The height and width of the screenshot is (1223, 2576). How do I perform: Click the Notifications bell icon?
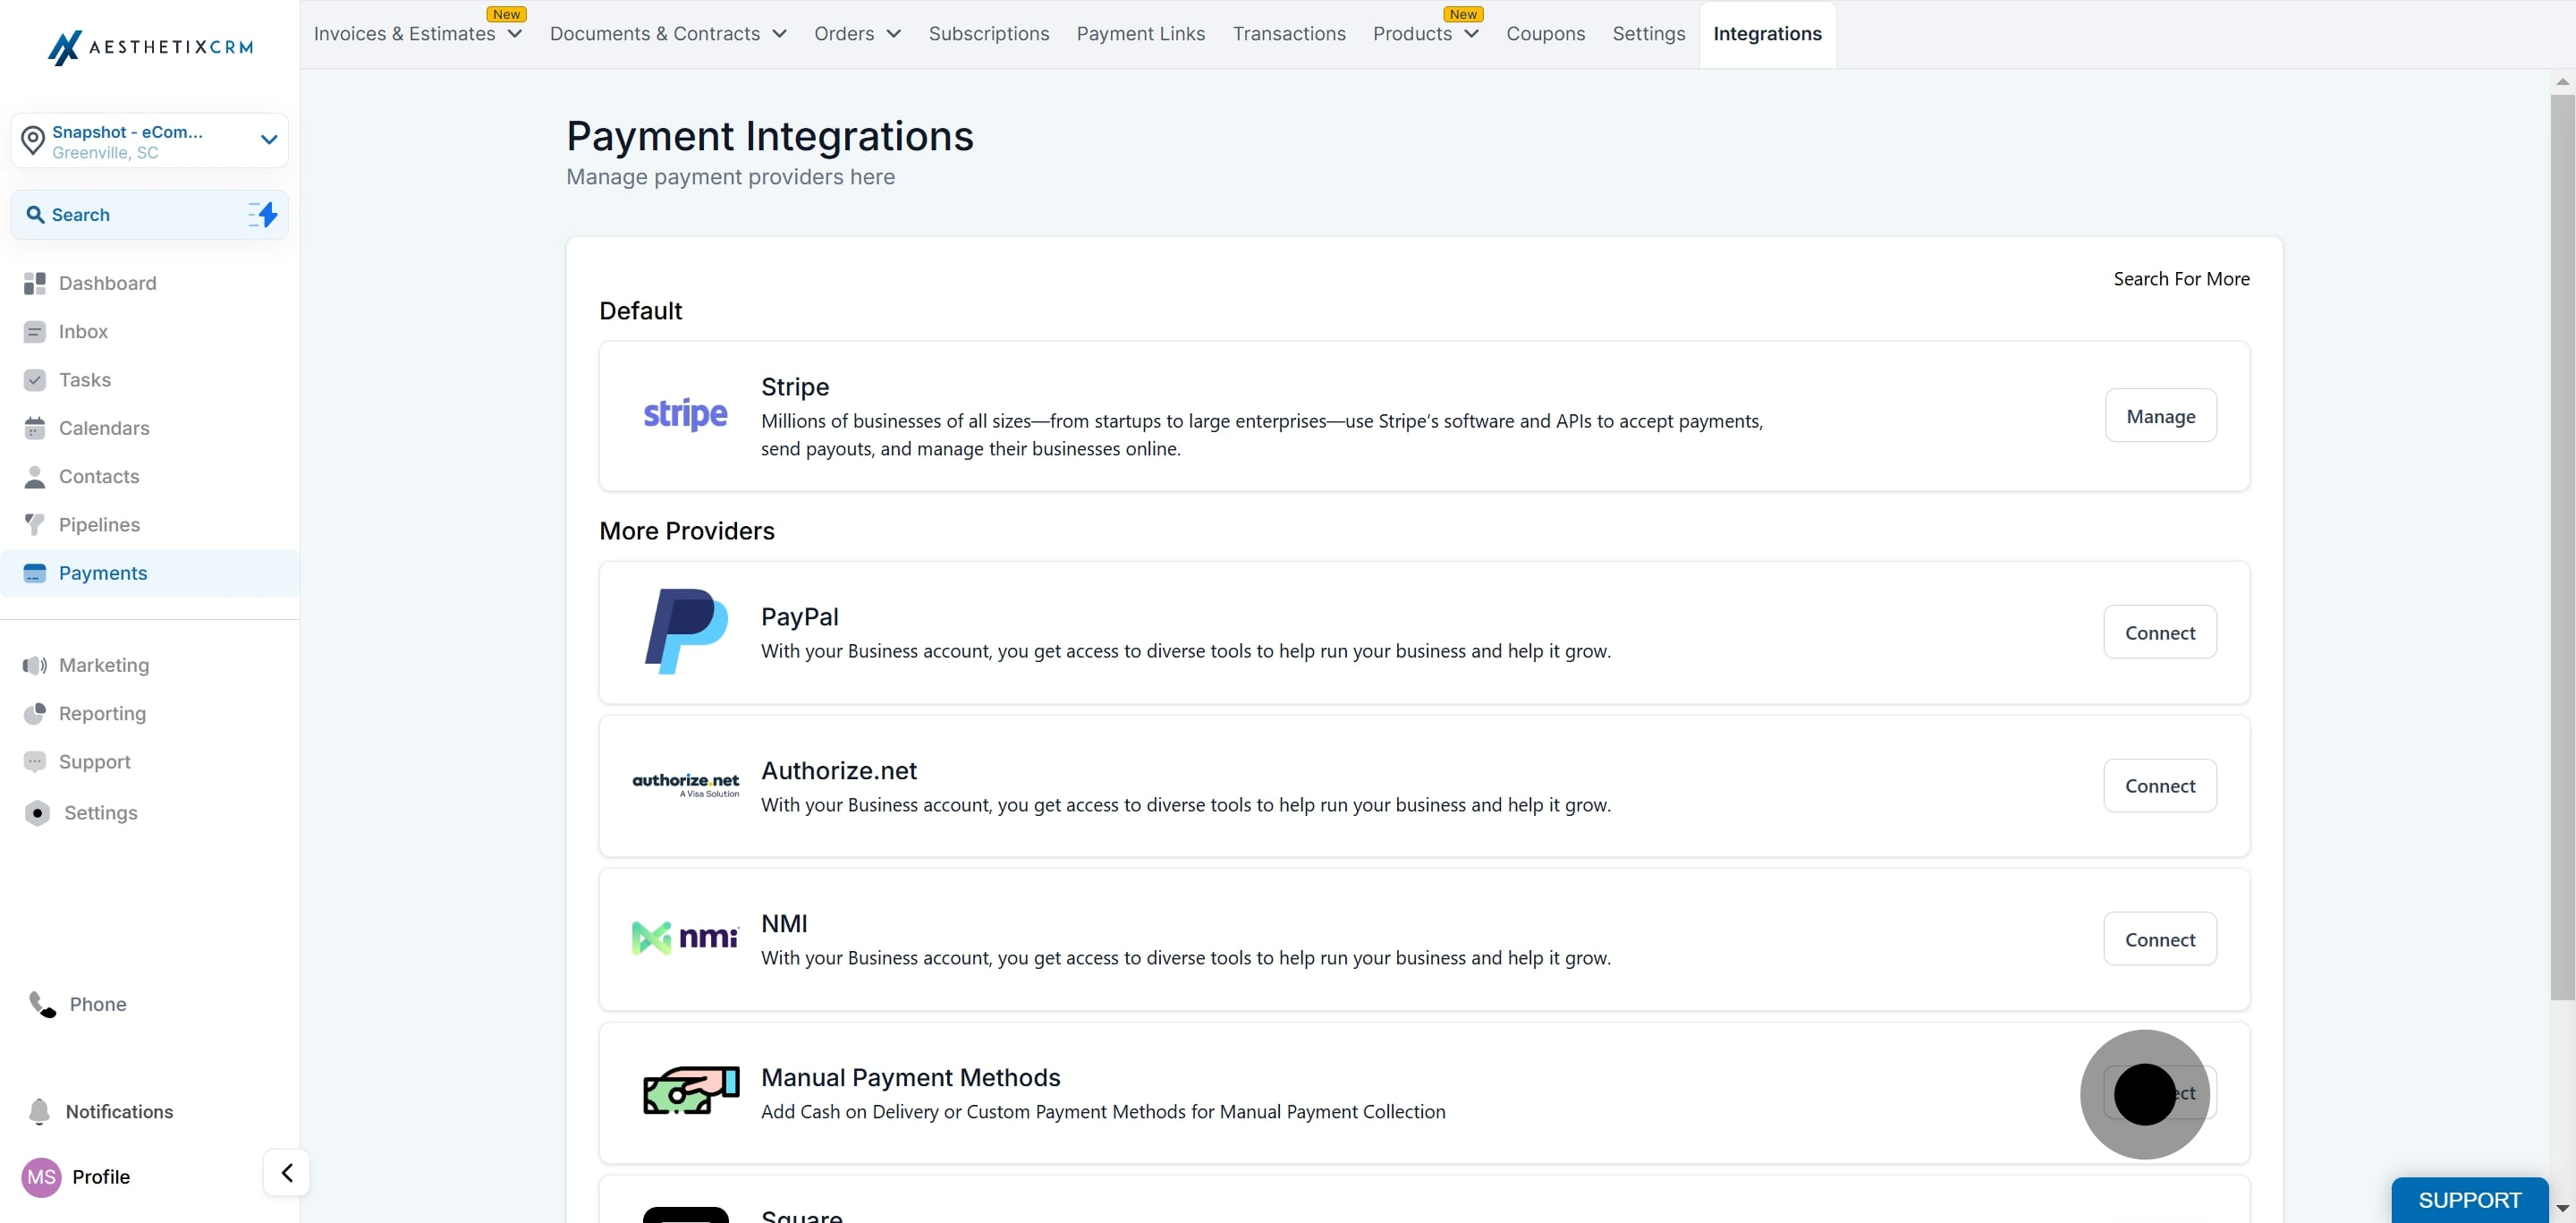39,1111
